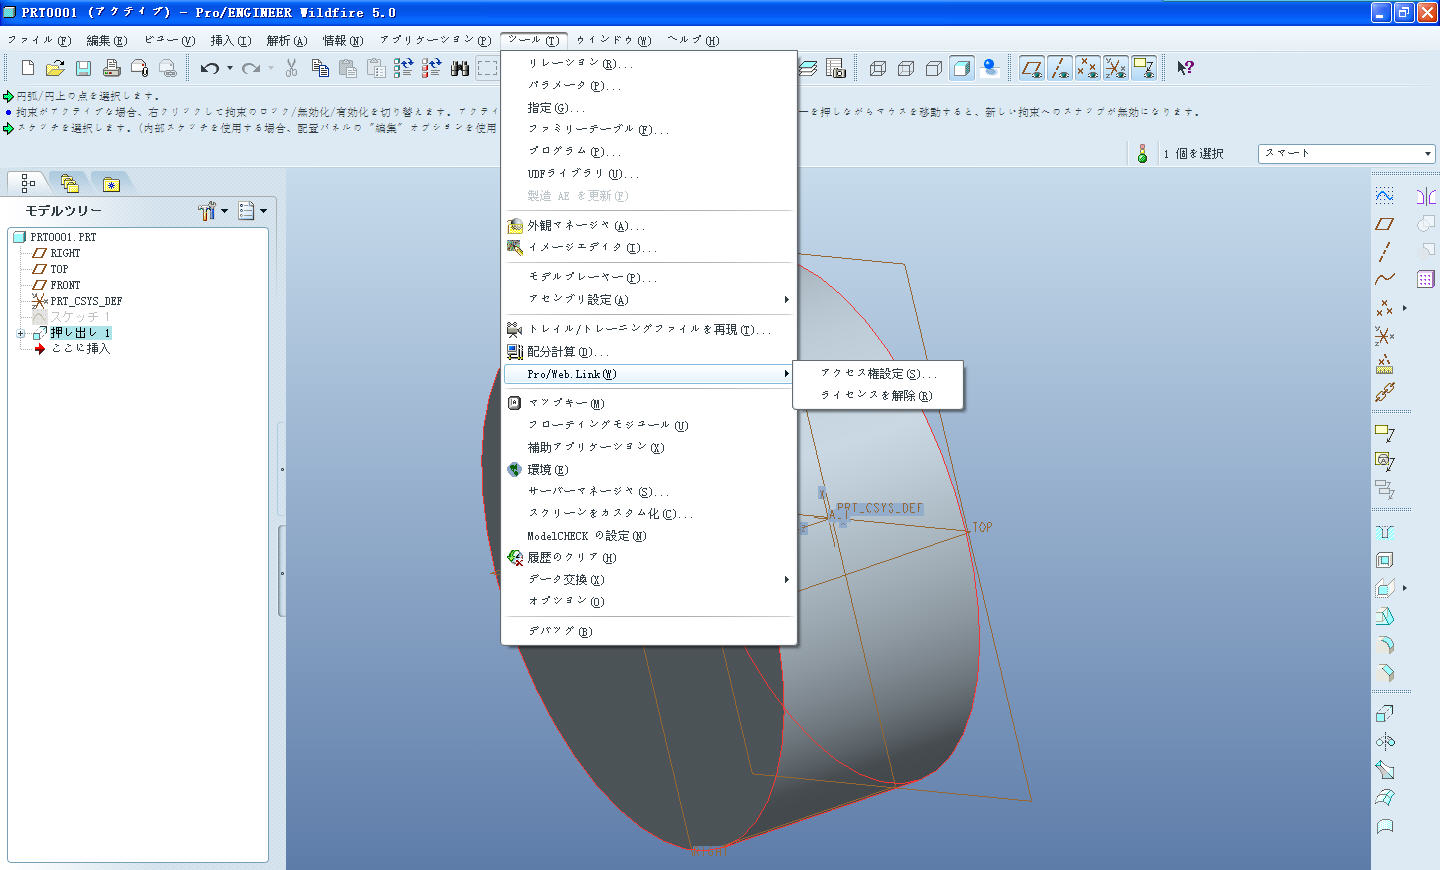Select the revolve tool in the right toolbar

click(x=1385, y=742)
